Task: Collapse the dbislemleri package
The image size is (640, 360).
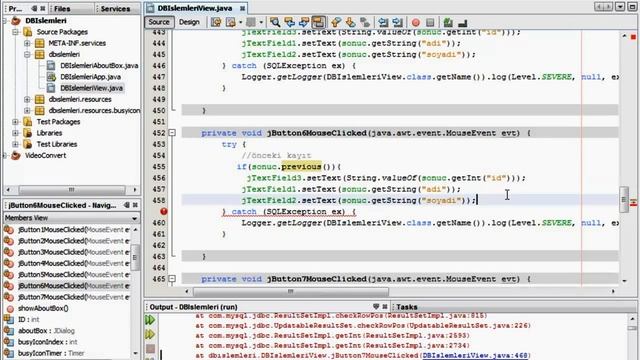Action: (27, 54)
